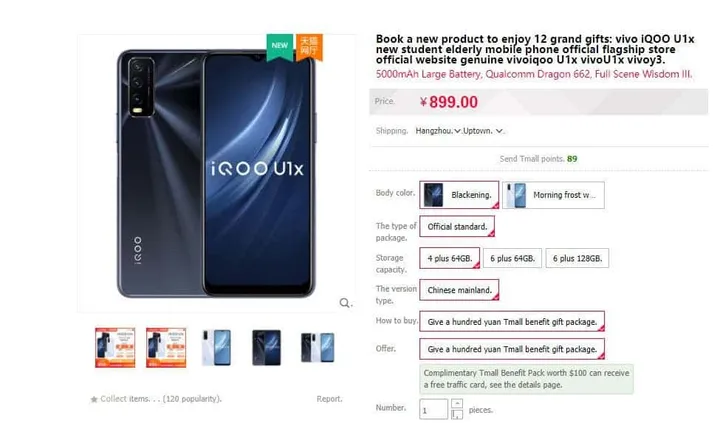Click the orange Tmall badge beside NEW
Screen dimensions: 720x423
309,46
